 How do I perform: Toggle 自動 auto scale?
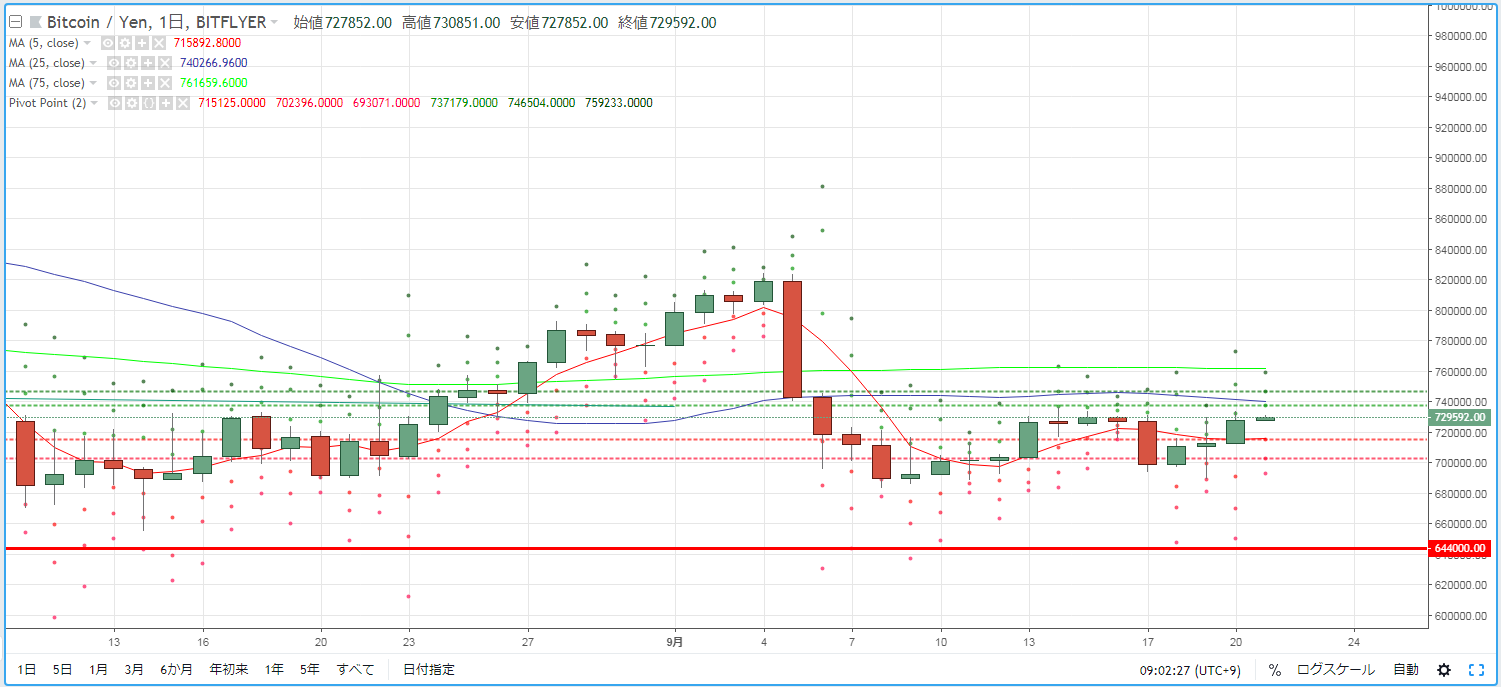[1406, 670]
